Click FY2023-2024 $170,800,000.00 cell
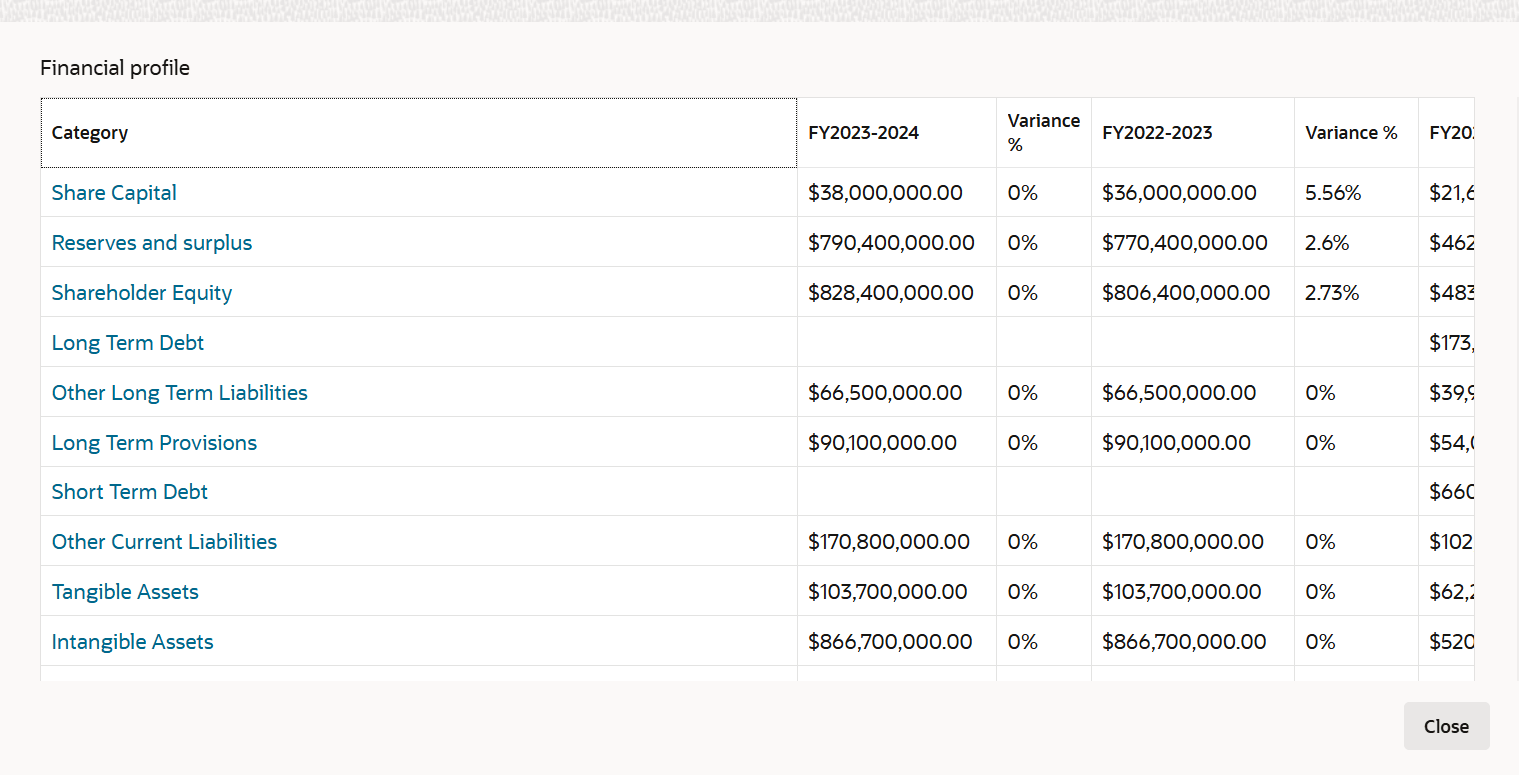This screenshot has width=1519, height=775. (x=897, y=542)
